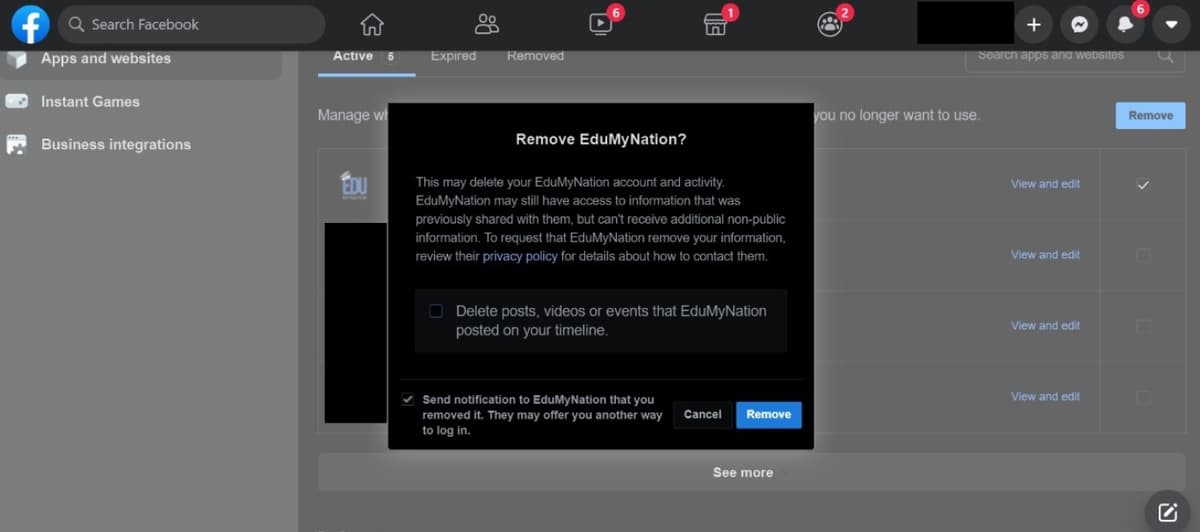This screenshot has height=532, width=1200.
Task: Go to Home feed icon
Action: click(x=372, y=24)
